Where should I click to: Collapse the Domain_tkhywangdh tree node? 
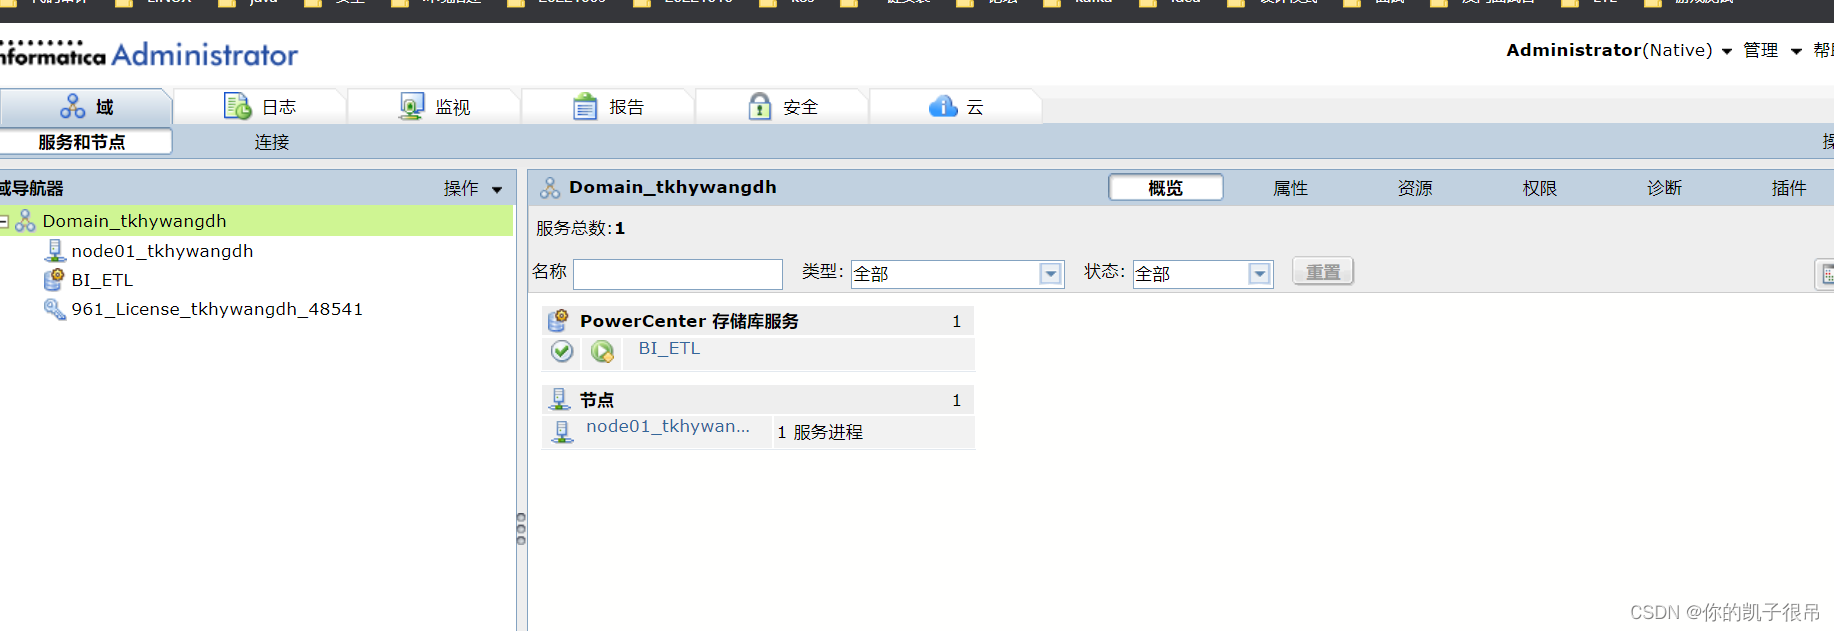pyautogui.click(x=4, y=221)
